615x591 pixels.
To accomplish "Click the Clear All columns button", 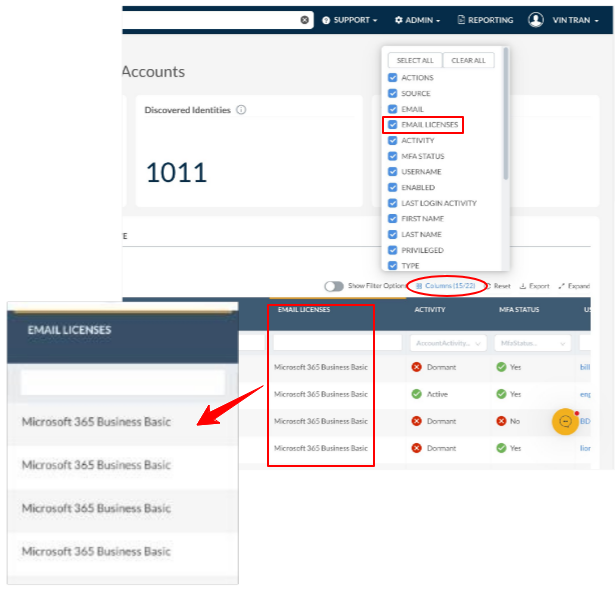I will (468, 60).
